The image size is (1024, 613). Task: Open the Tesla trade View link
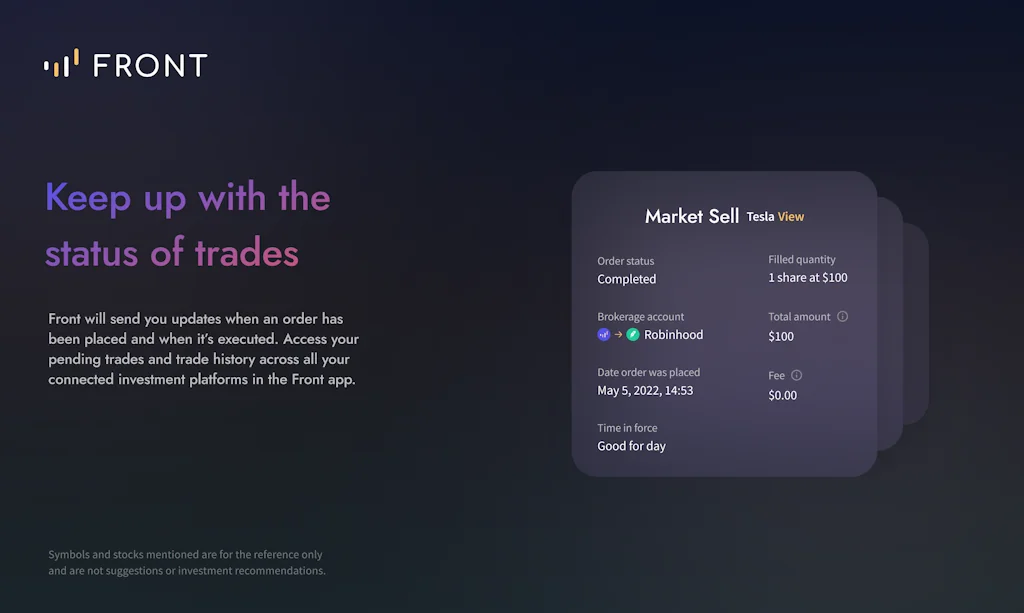tap(790, 216)
